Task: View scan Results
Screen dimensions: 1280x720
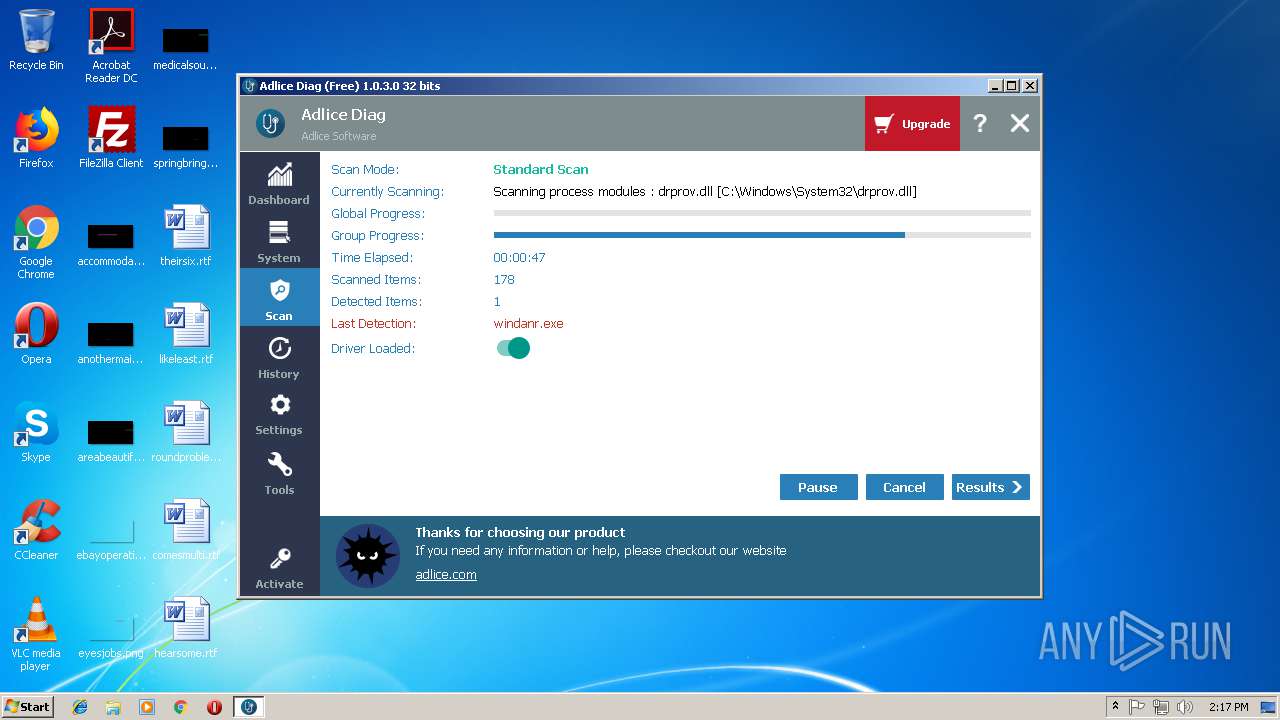Action: (x=990, y=487)
